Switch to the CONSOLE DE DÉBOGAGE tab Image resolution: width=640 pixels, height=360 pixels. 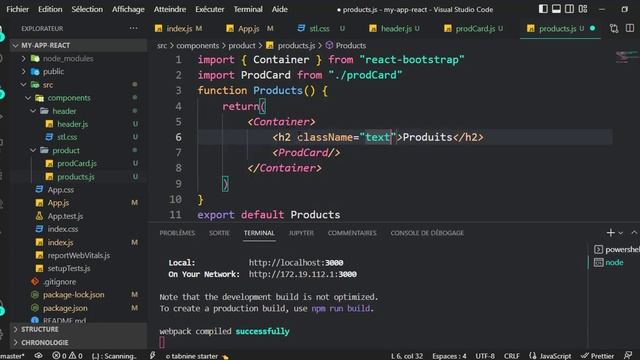click(x=427, y=233)
